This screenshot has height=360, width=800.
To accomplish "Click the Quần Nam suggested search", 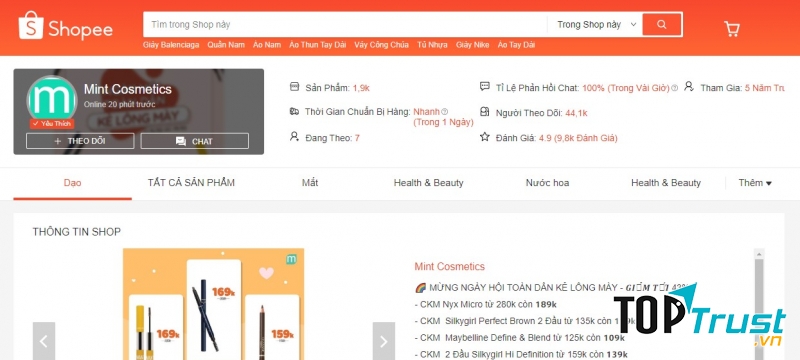I will click(226, 45).
